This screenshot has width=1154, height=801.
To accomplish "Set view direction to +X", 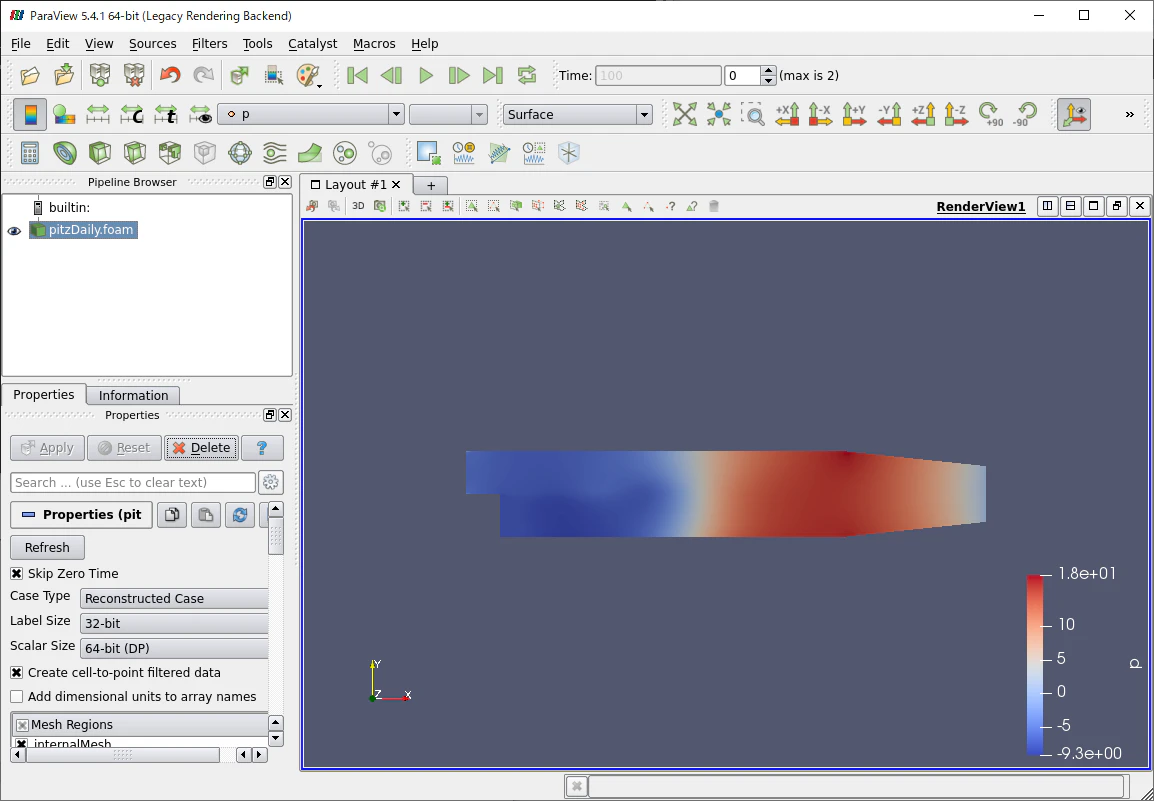I will click(x=787, y=114).
